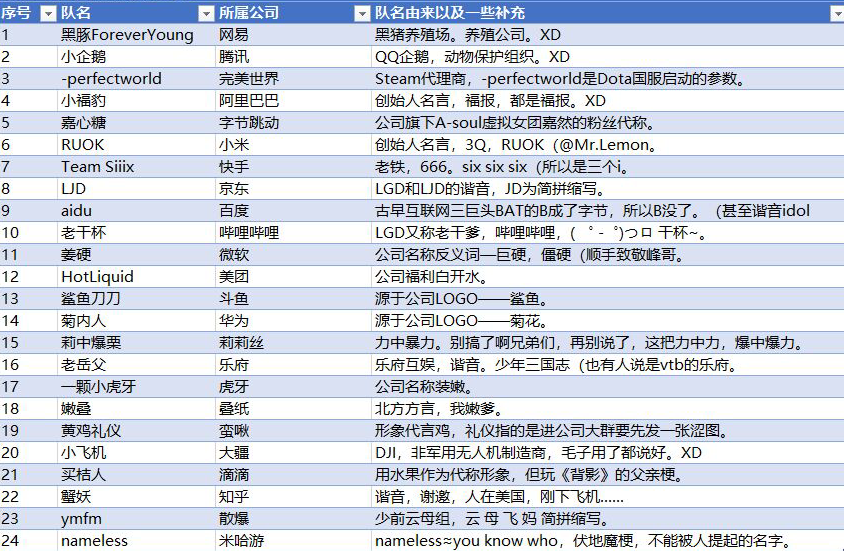
Task: Select the 所属公司 header cell
Action: point(293,13)
